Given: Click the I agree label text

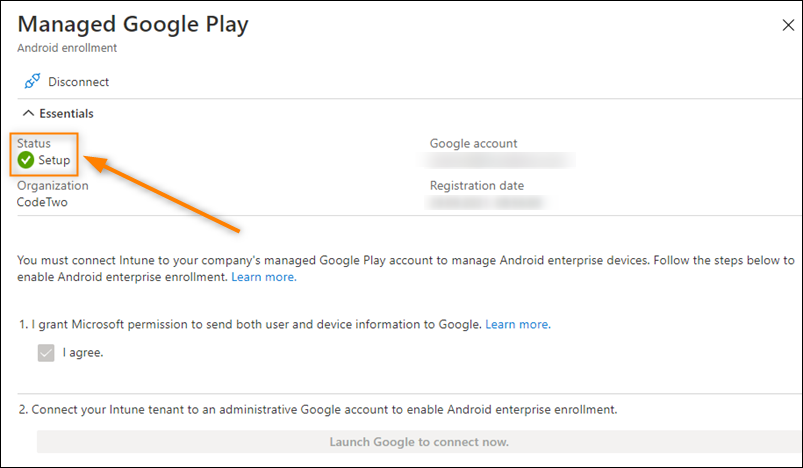Looking at the screenshot, I should 83,353.
